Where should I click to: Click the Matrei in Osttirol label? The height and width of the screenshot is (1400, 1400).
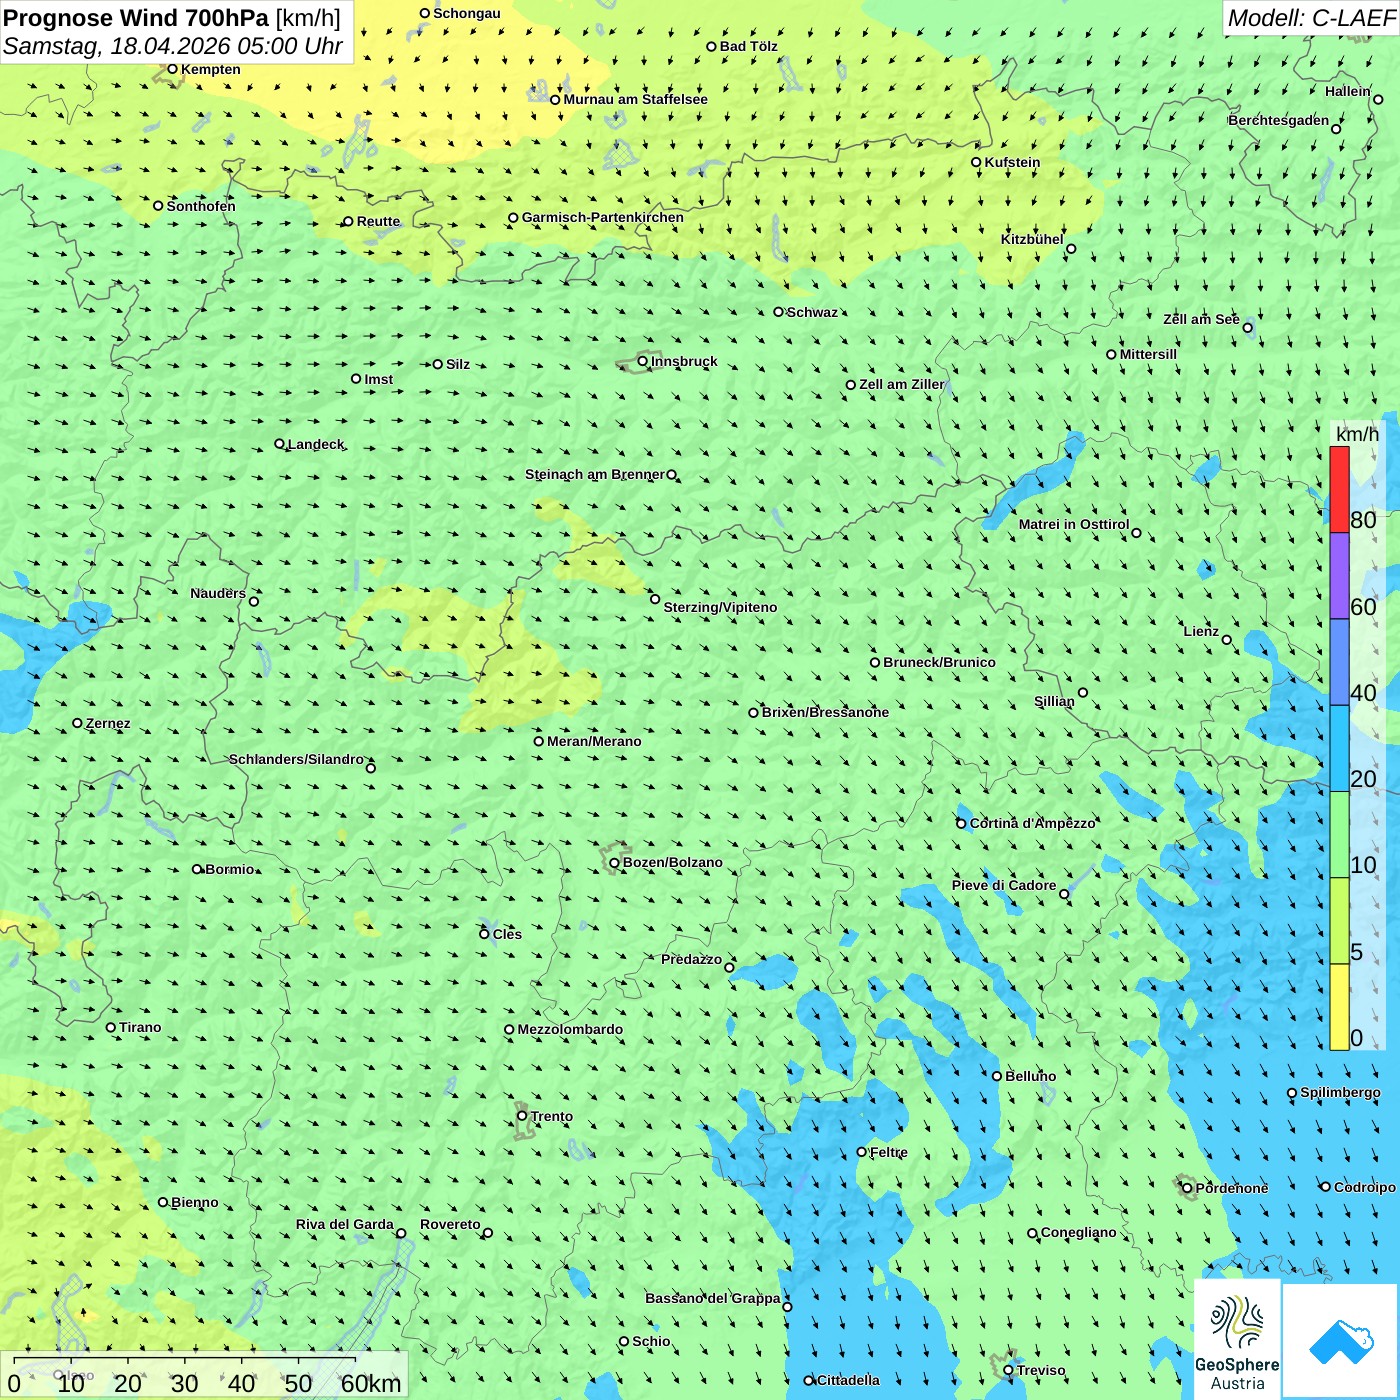click(x=1074, y=524)
